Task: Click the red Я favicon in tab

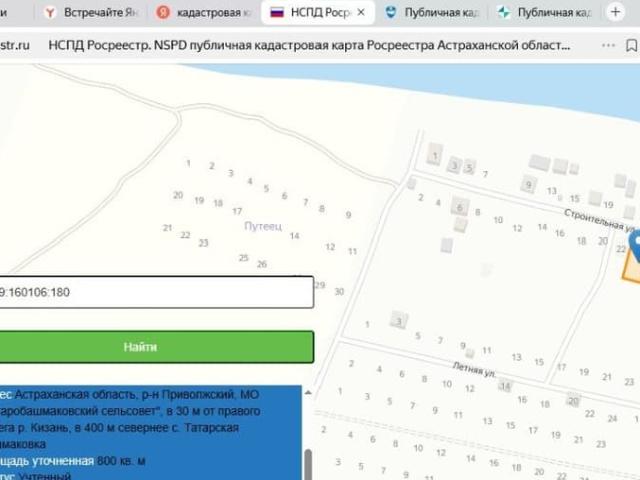Action: (x=162, y=13)
